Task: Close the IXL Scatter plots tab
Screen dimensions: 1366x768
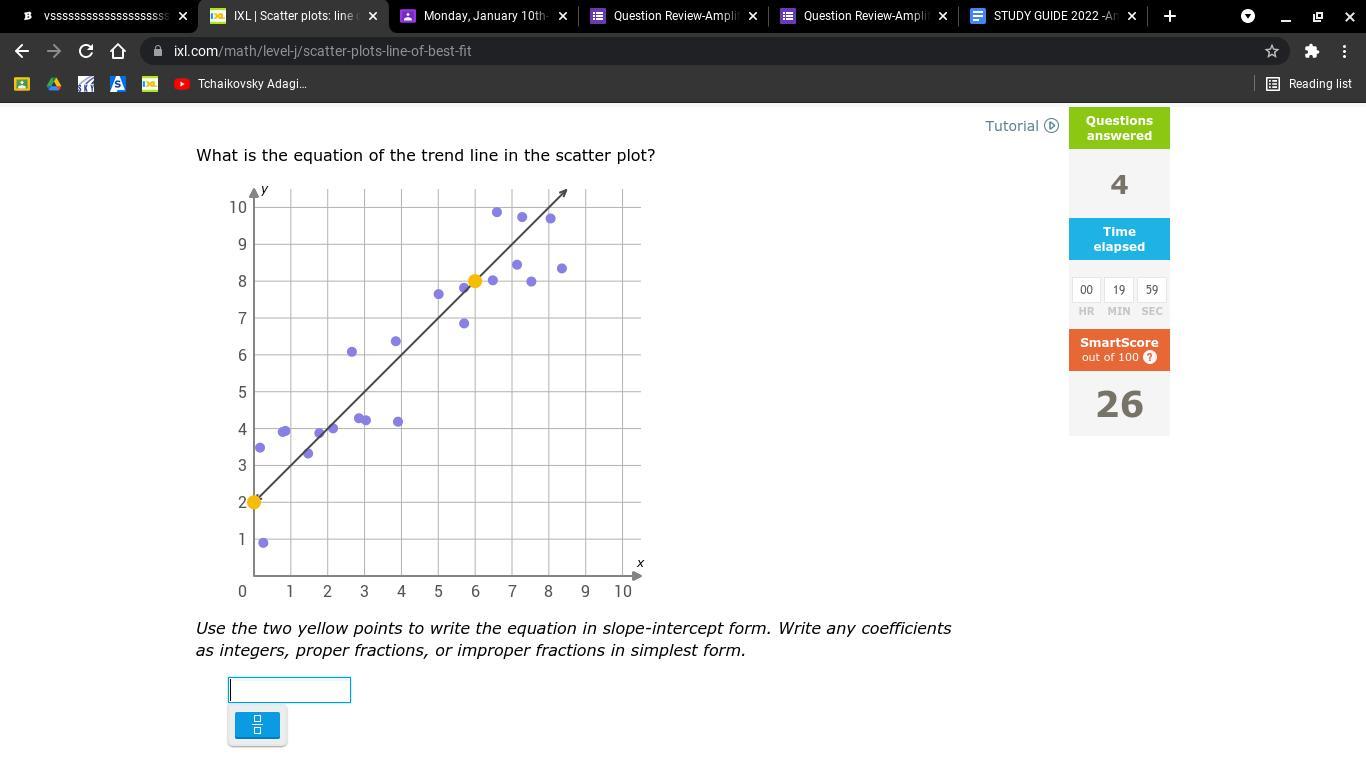Action: (x=372, y=16)
